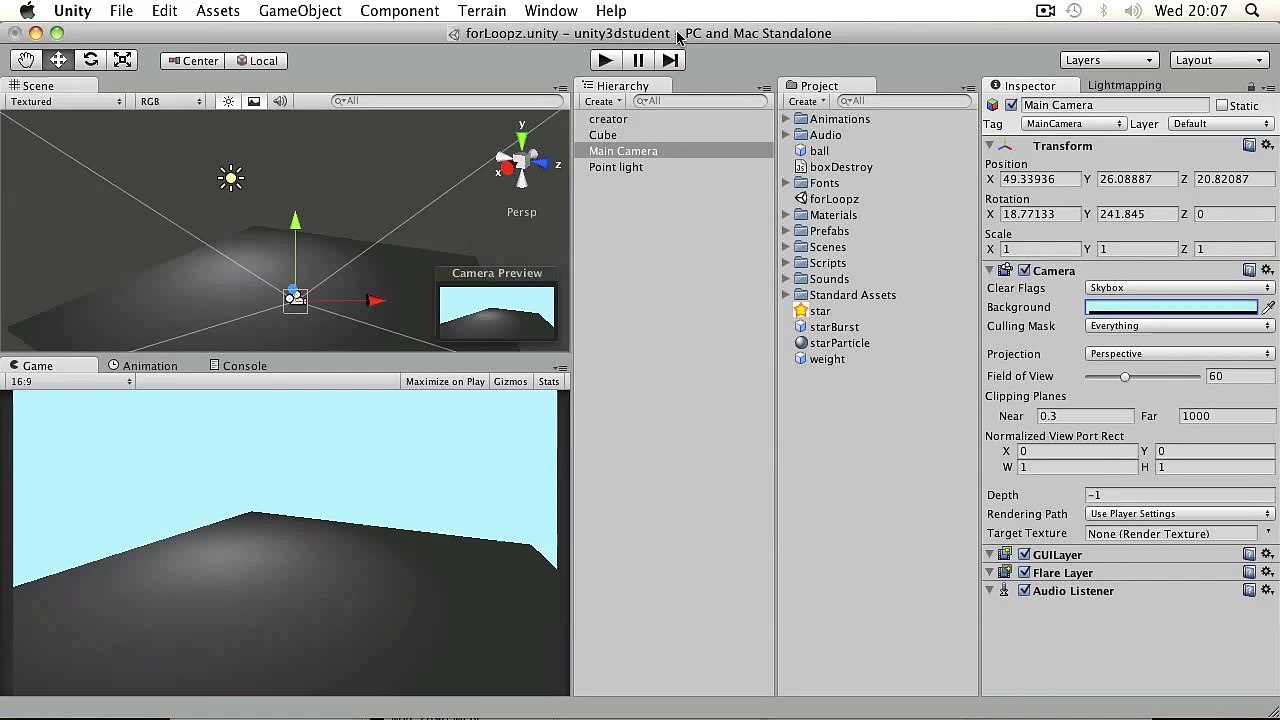Image resolution: width=1280 pixels, height=720 pixels.
Task: Open the Textured draw mode dropdown
Action: pyautogui.click(x=66, y=101)
